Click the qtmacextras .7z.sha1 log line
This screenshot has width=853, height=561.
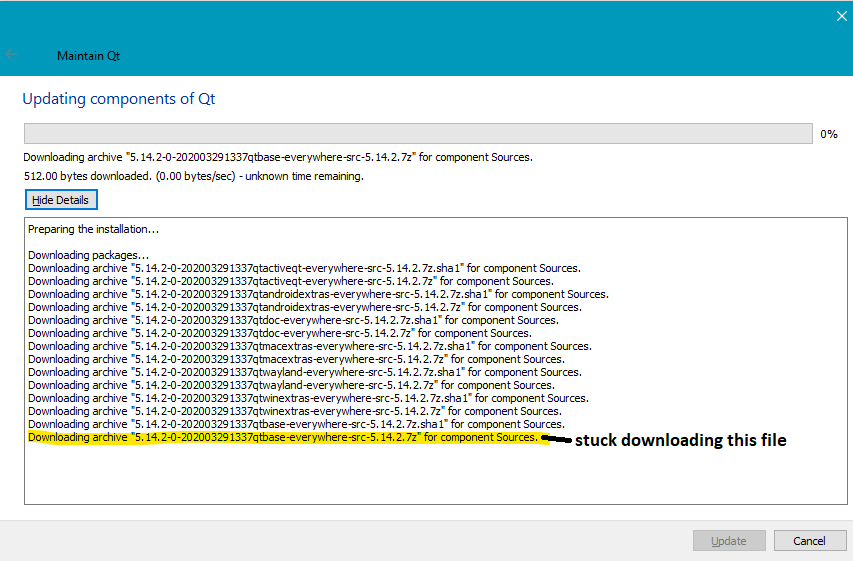[309, 346]
